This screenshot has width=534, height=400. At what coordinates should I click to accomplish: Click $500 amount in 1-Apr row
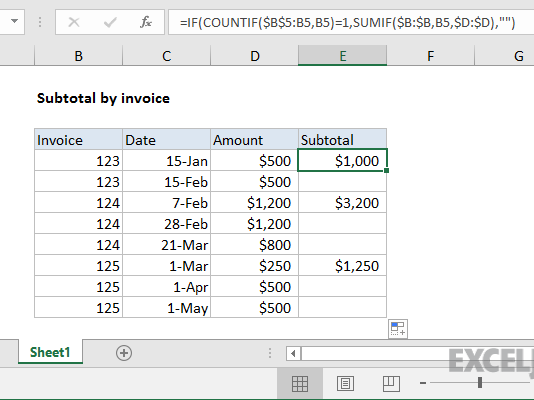[x=254, y=286]
